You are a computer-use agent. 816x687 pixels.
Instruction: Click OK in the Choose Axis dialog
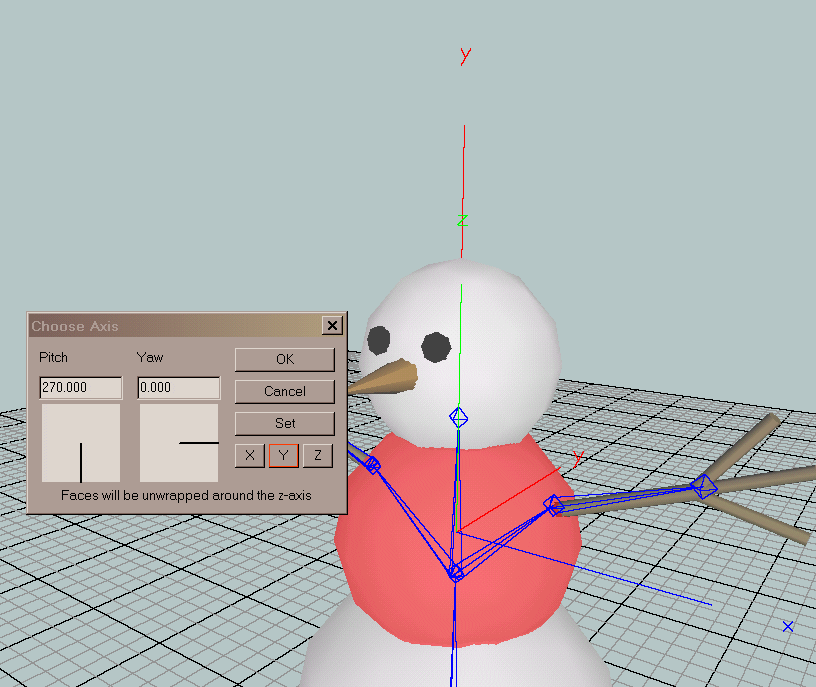pos(285,359)
